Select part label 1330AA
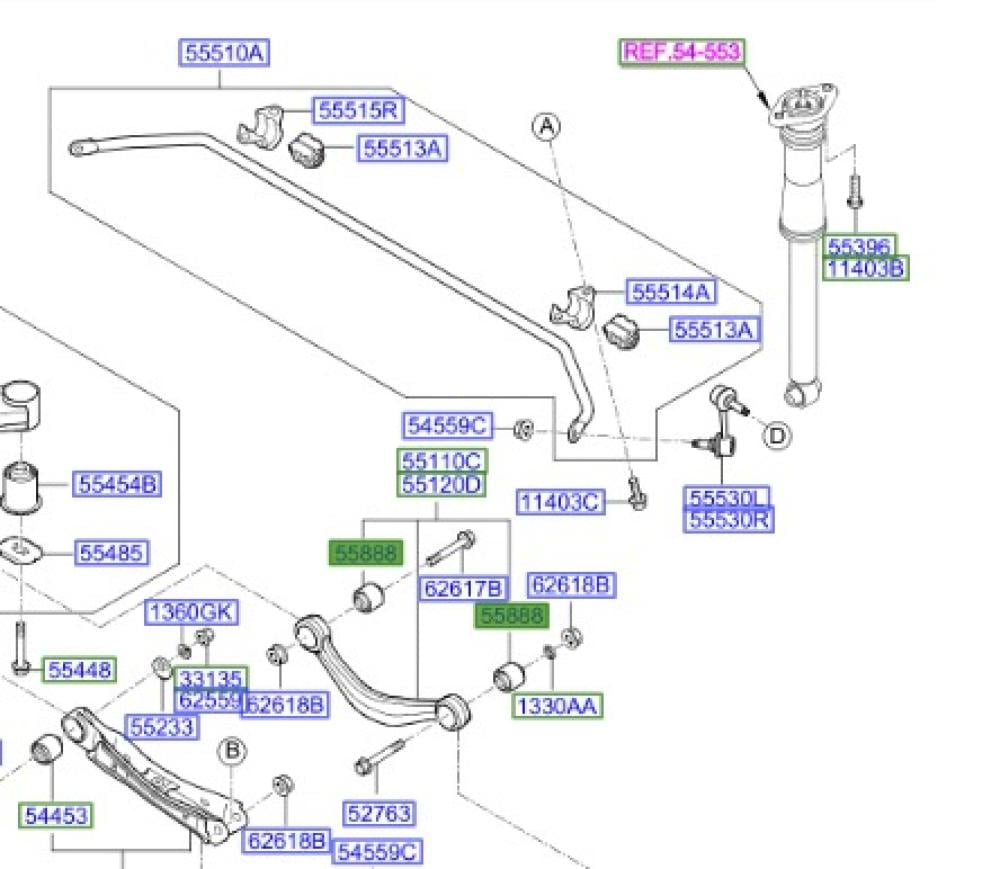This screenshot has width=1000, height=869. [x=556, y=706]
